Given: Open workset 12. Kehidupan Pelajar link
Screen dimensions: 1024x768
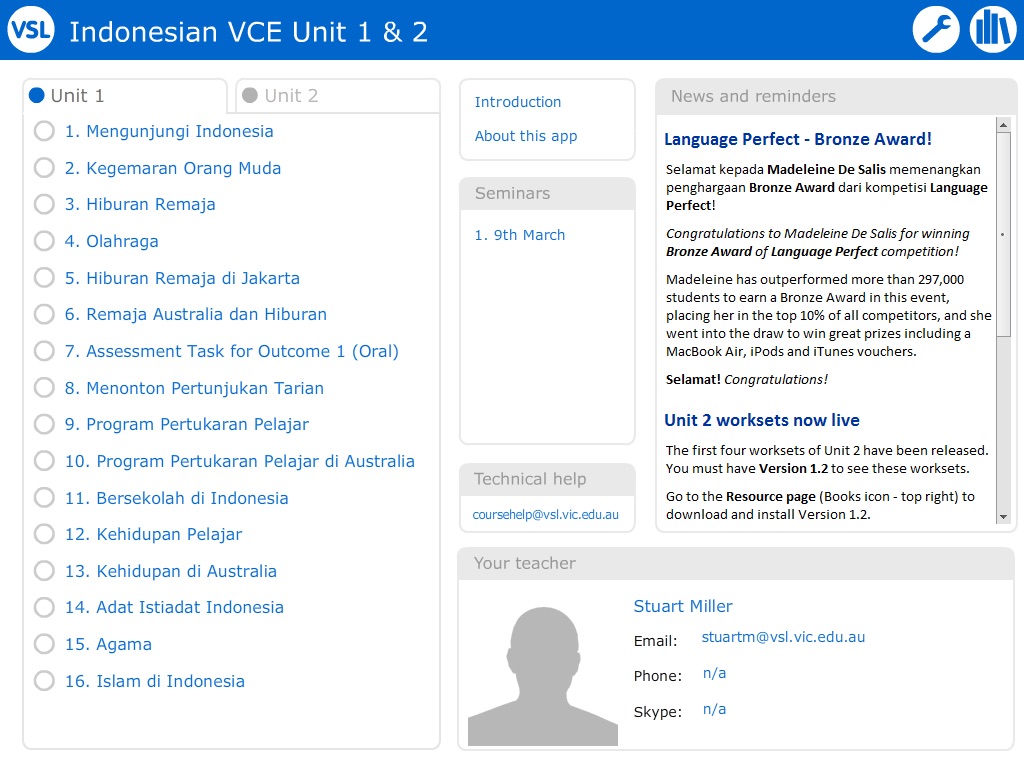Looking at the screenshot, I should click(x=153, y=534).
